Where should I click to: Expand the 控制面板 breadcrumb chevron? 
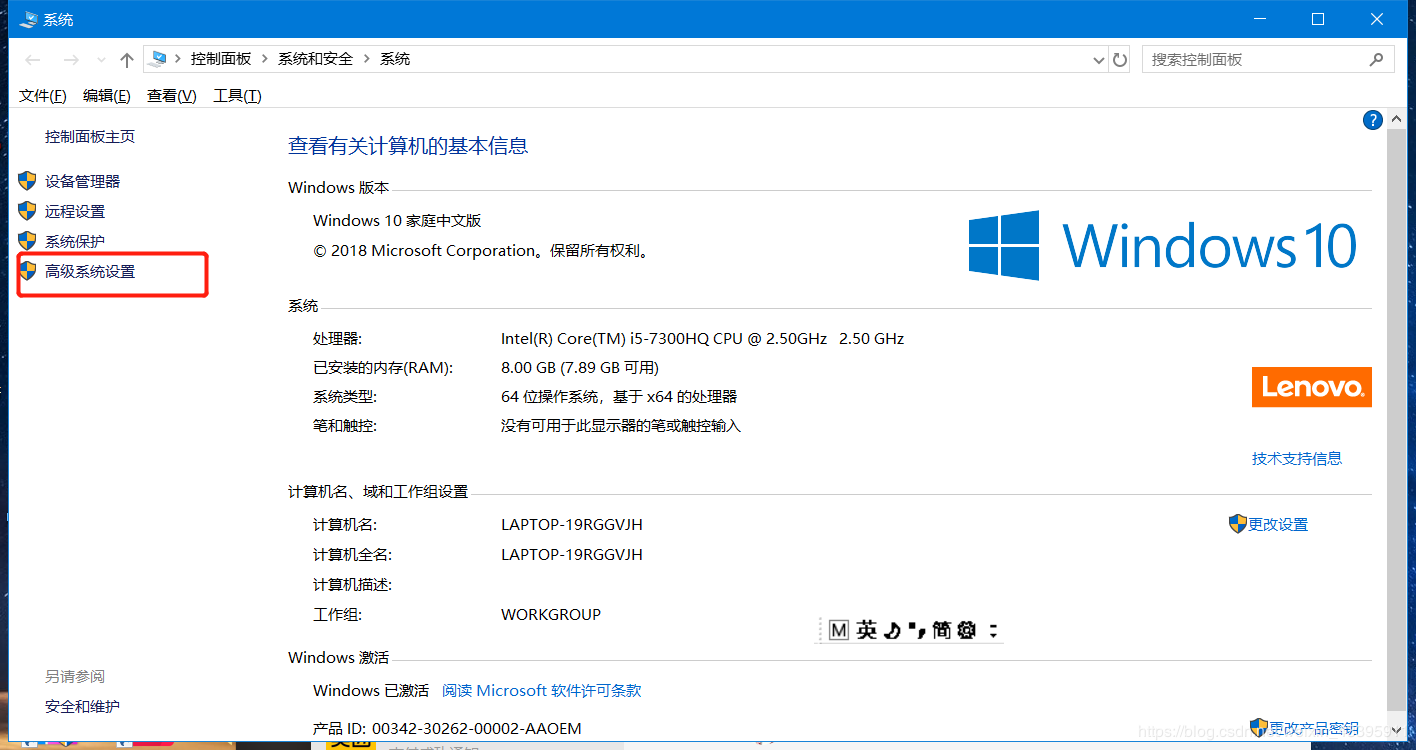pos(265,58)
